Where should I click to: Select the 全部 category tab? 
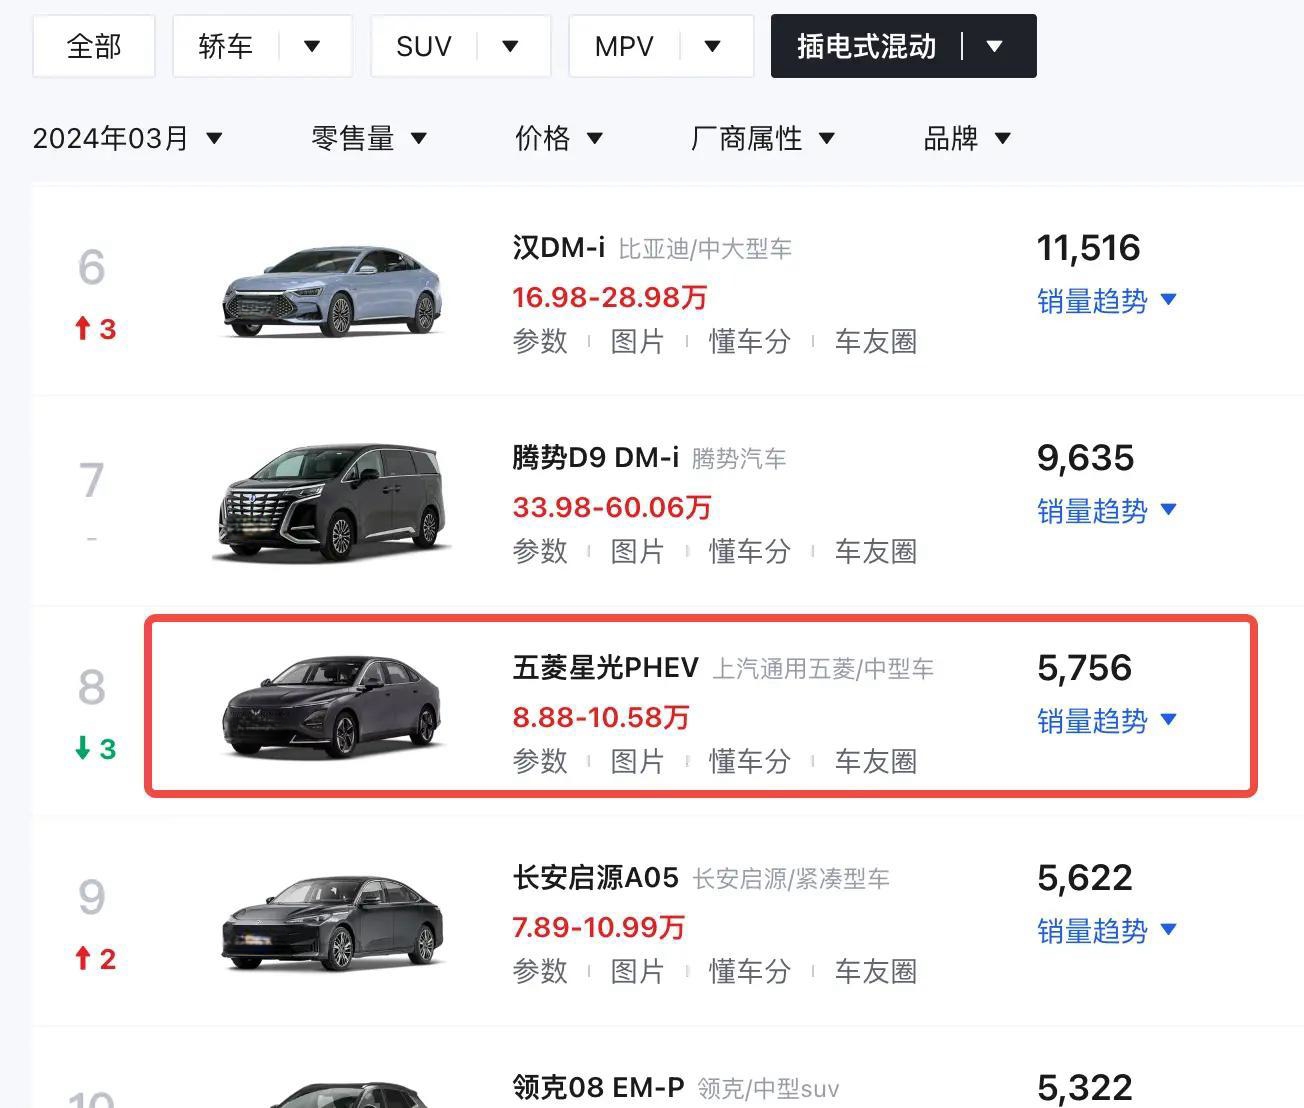[94, 46]
